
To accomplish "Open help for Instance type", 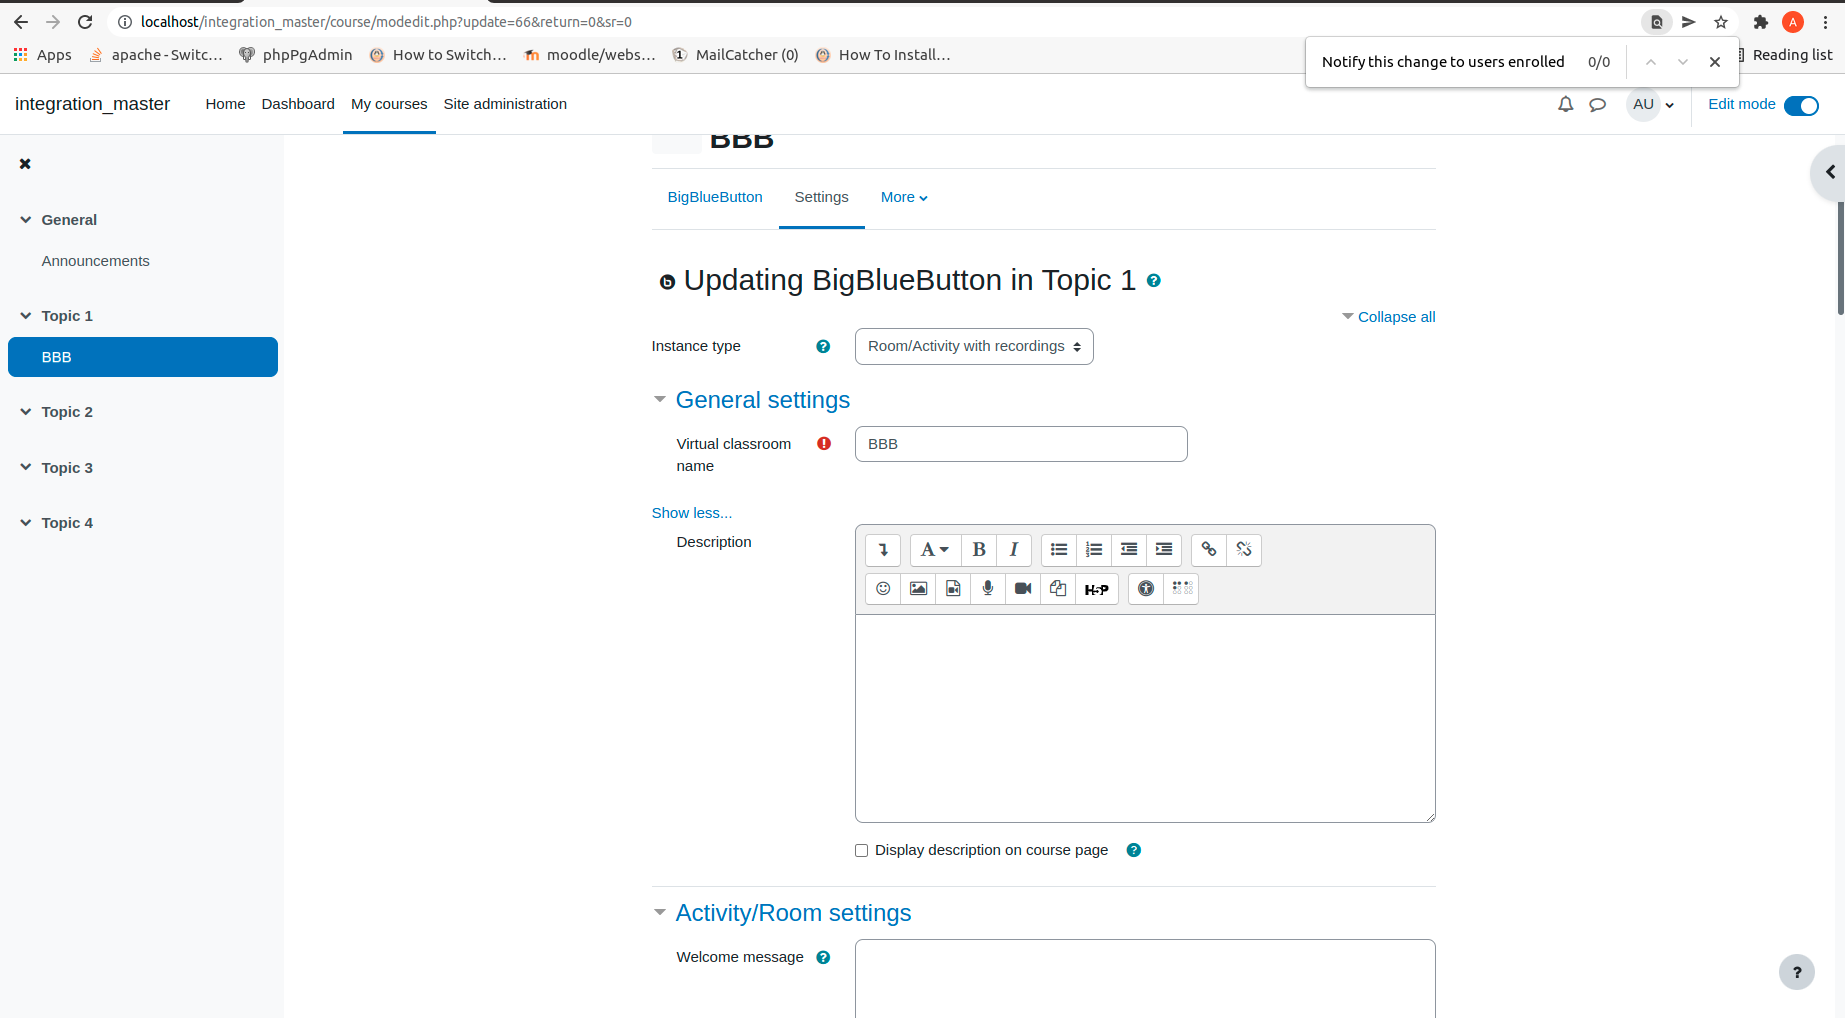I will 823,347.
